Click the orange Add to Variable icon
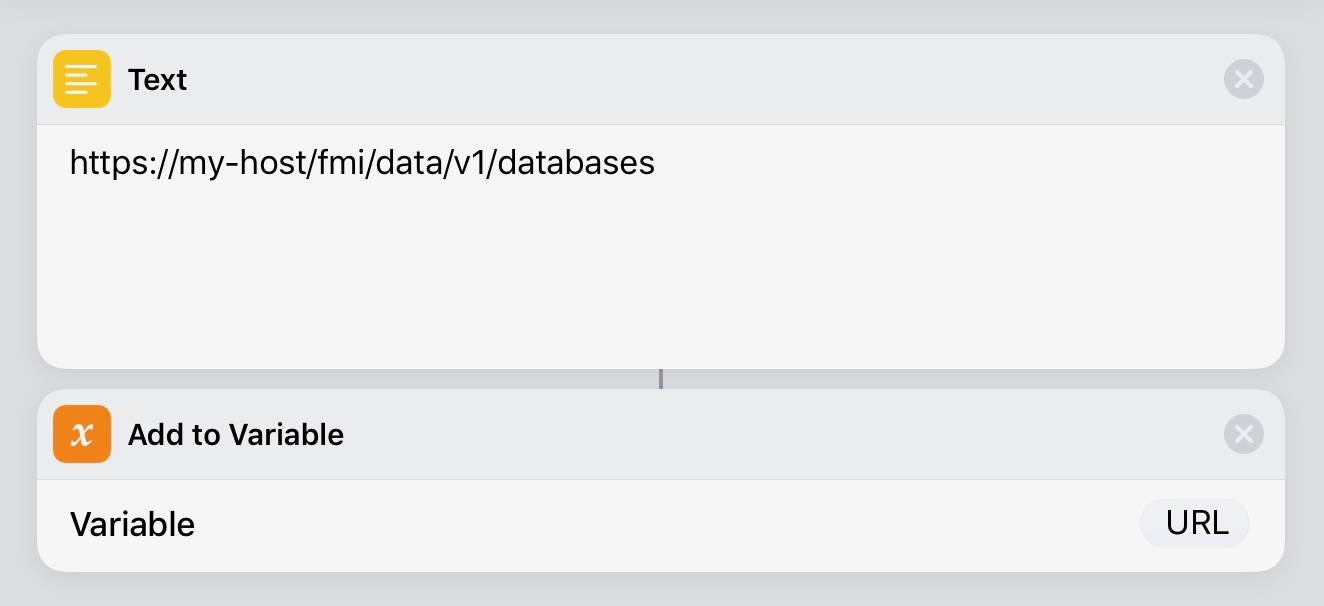1324x606 pixels. point(82,434)
